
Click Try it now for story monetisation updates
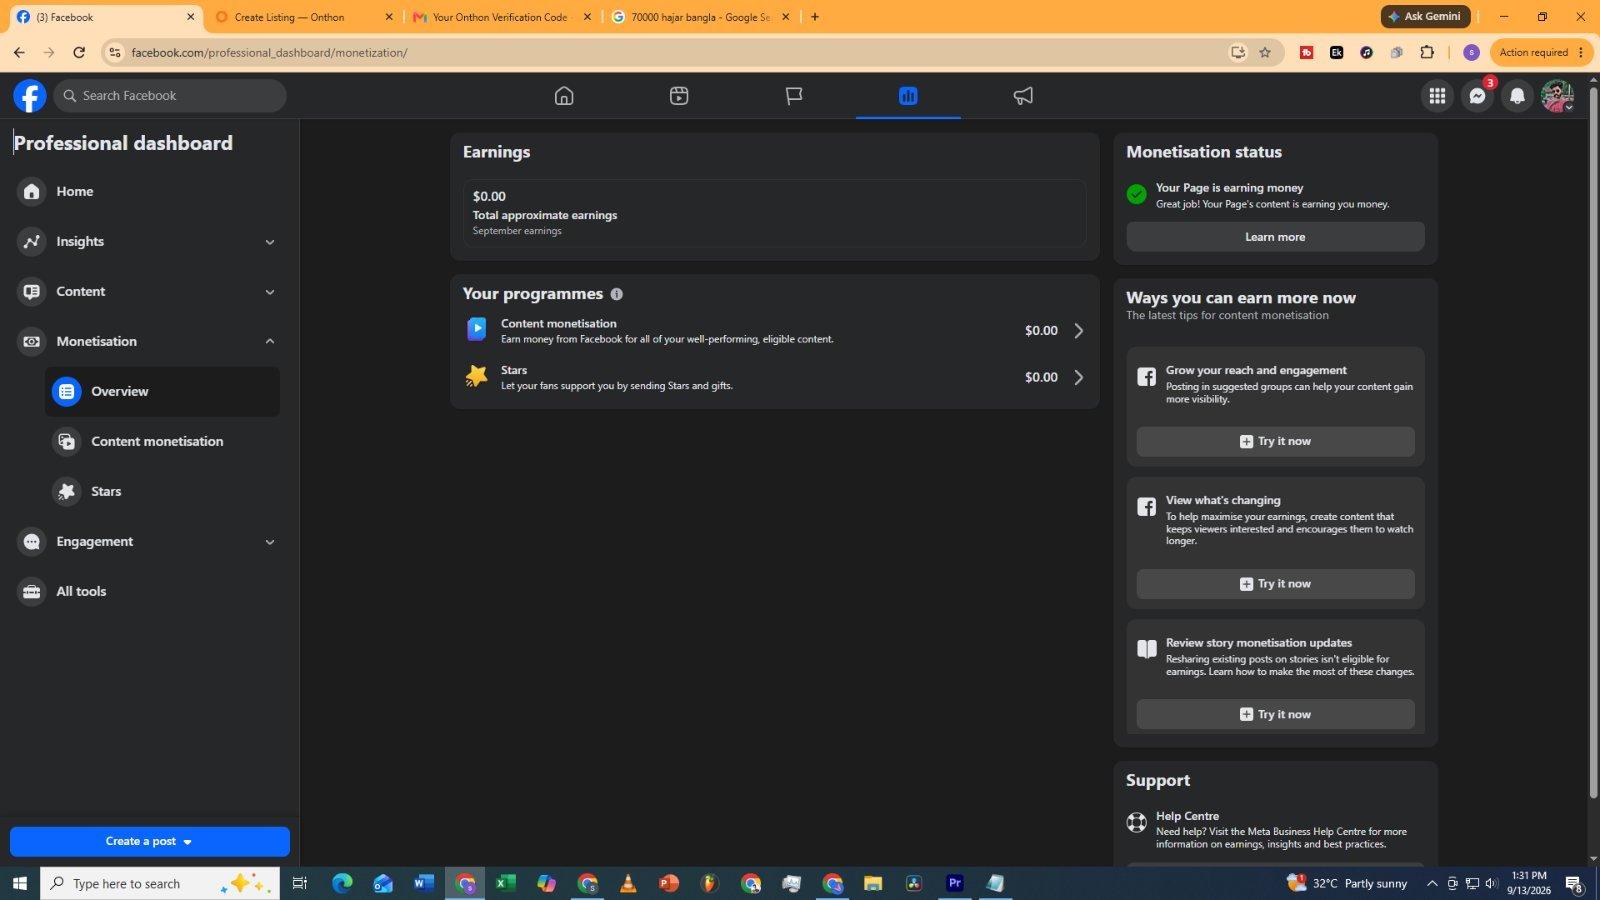click(x=1275, y=714)
